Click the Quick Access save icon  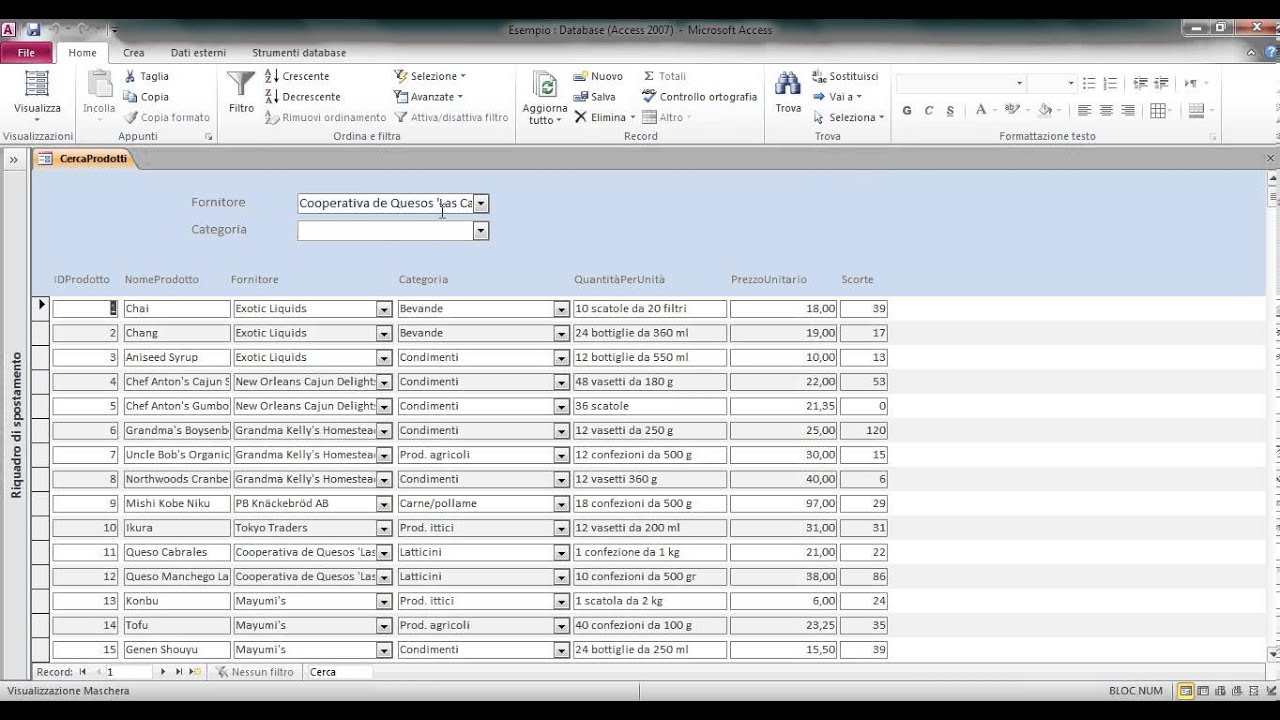(x=33, y=30)
